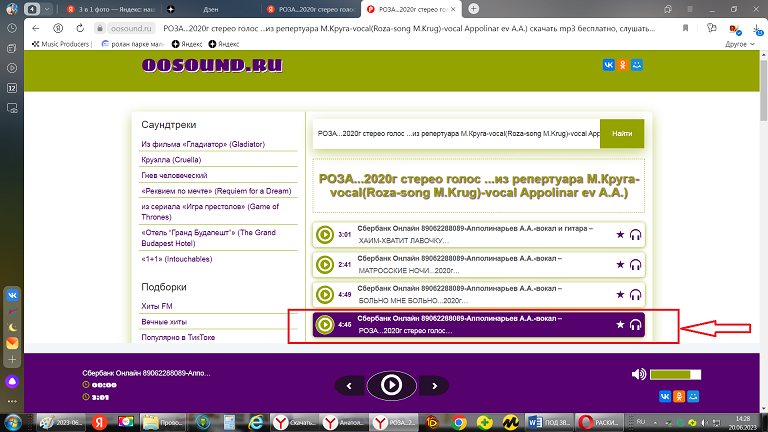
Task: Play the БОЛЬНО МНЕ БОЛЬНО track
Action: click(324, 294)
